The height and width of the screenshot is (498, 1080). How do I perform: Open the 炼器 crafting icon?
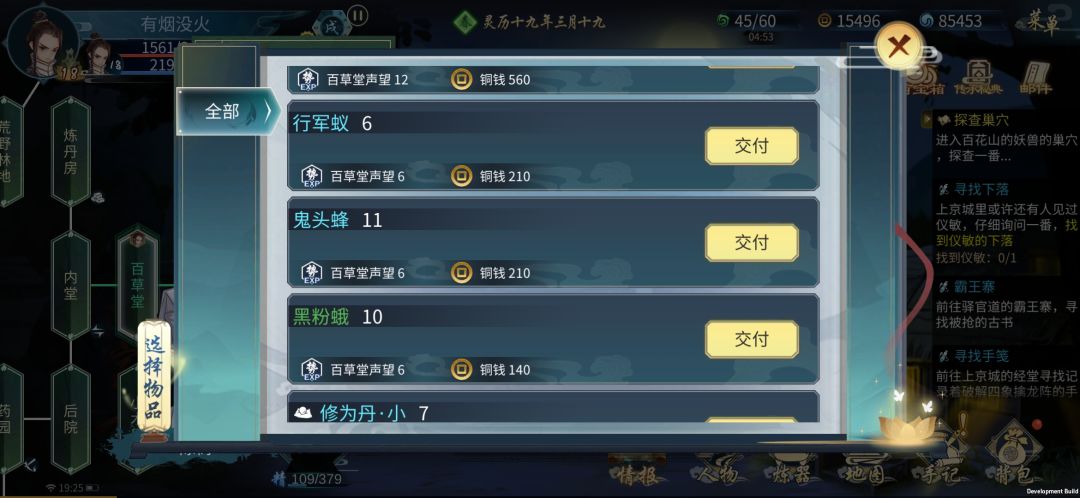pos(789,468)
